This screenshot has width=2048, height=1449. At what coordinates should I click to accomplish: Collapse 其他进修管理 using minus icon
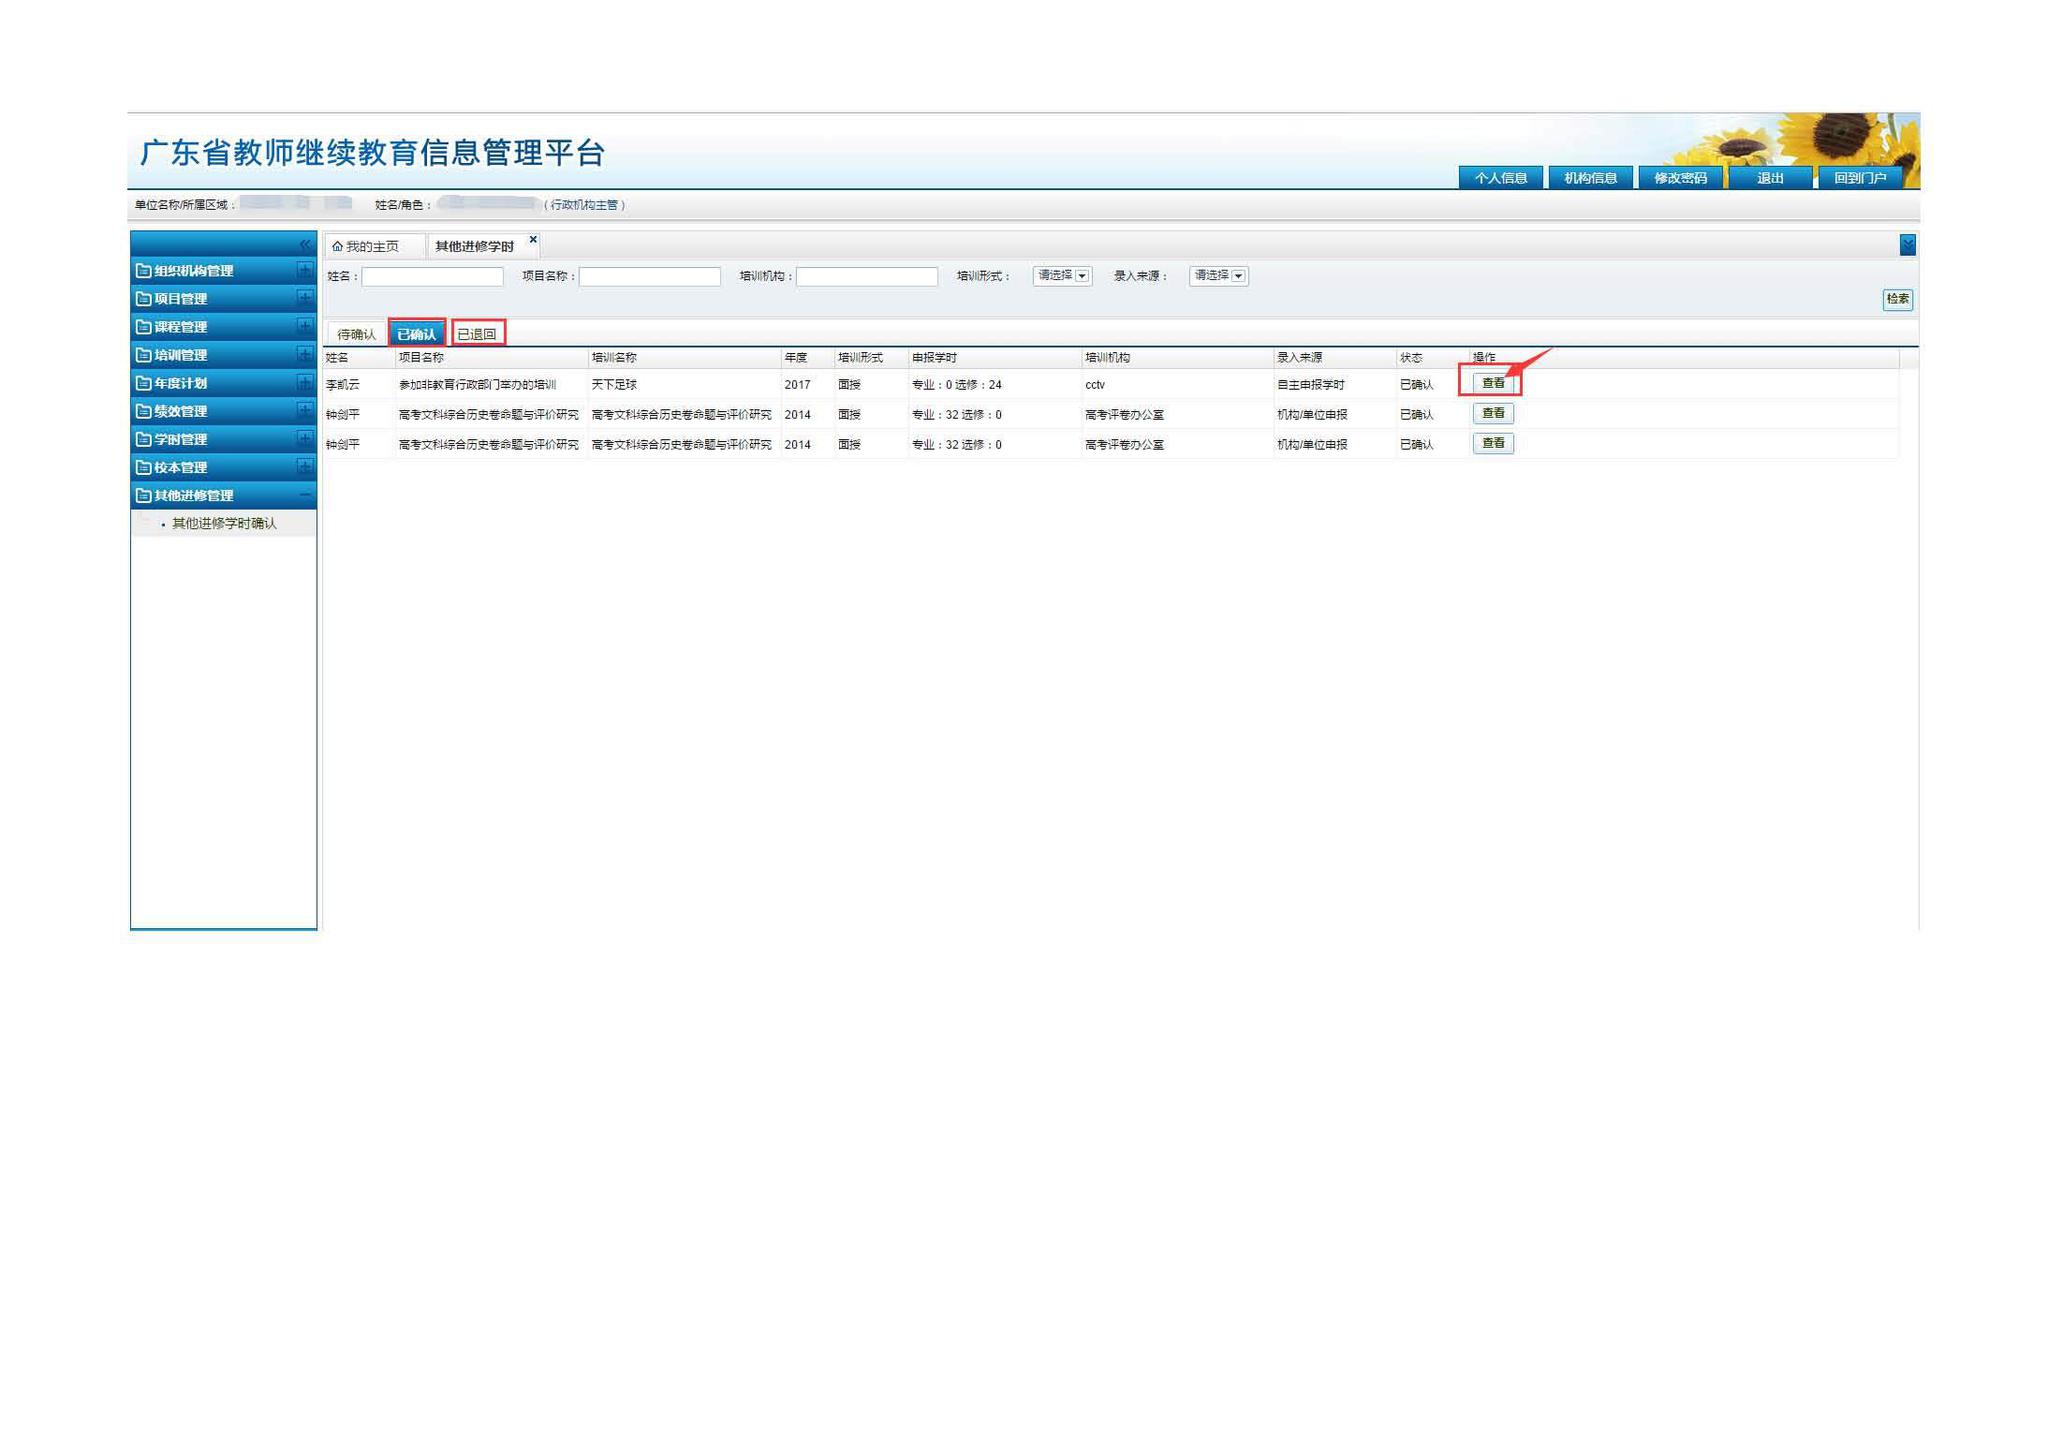coord(305,495)
